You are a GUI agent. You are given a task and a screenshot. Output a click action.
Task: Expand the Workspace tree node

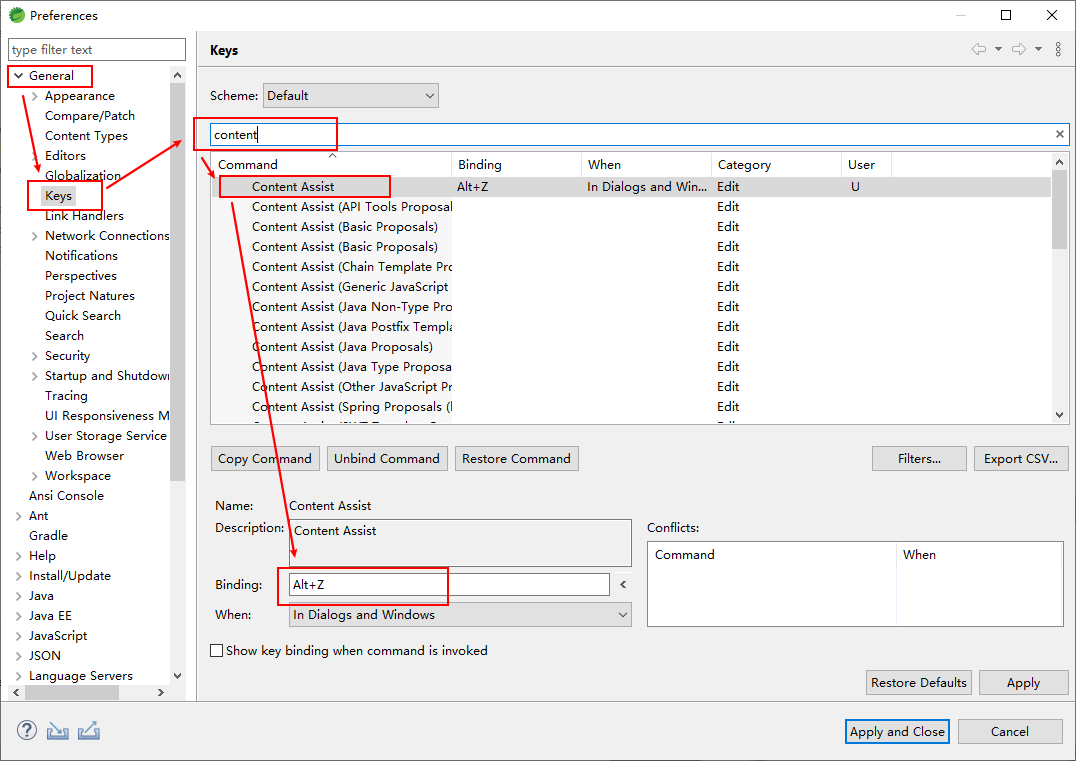pyautogui.click(x=34, y=476)
